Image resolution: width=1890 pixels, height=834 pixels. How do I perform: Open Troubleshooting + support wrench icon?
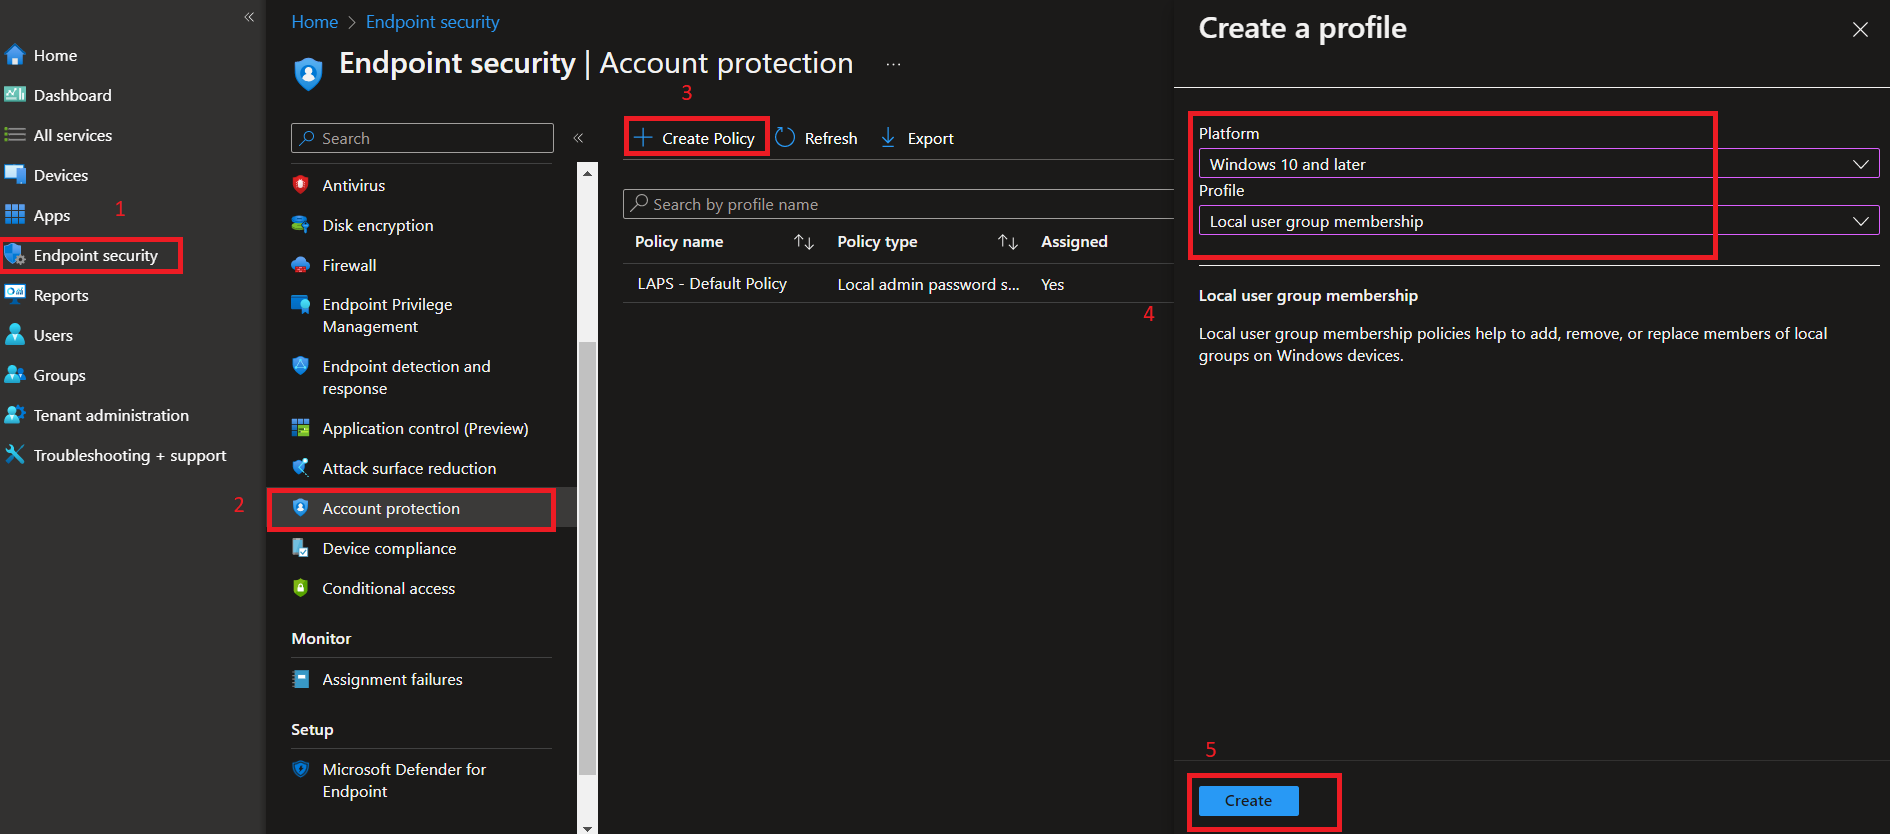click(x=15, y=455)
